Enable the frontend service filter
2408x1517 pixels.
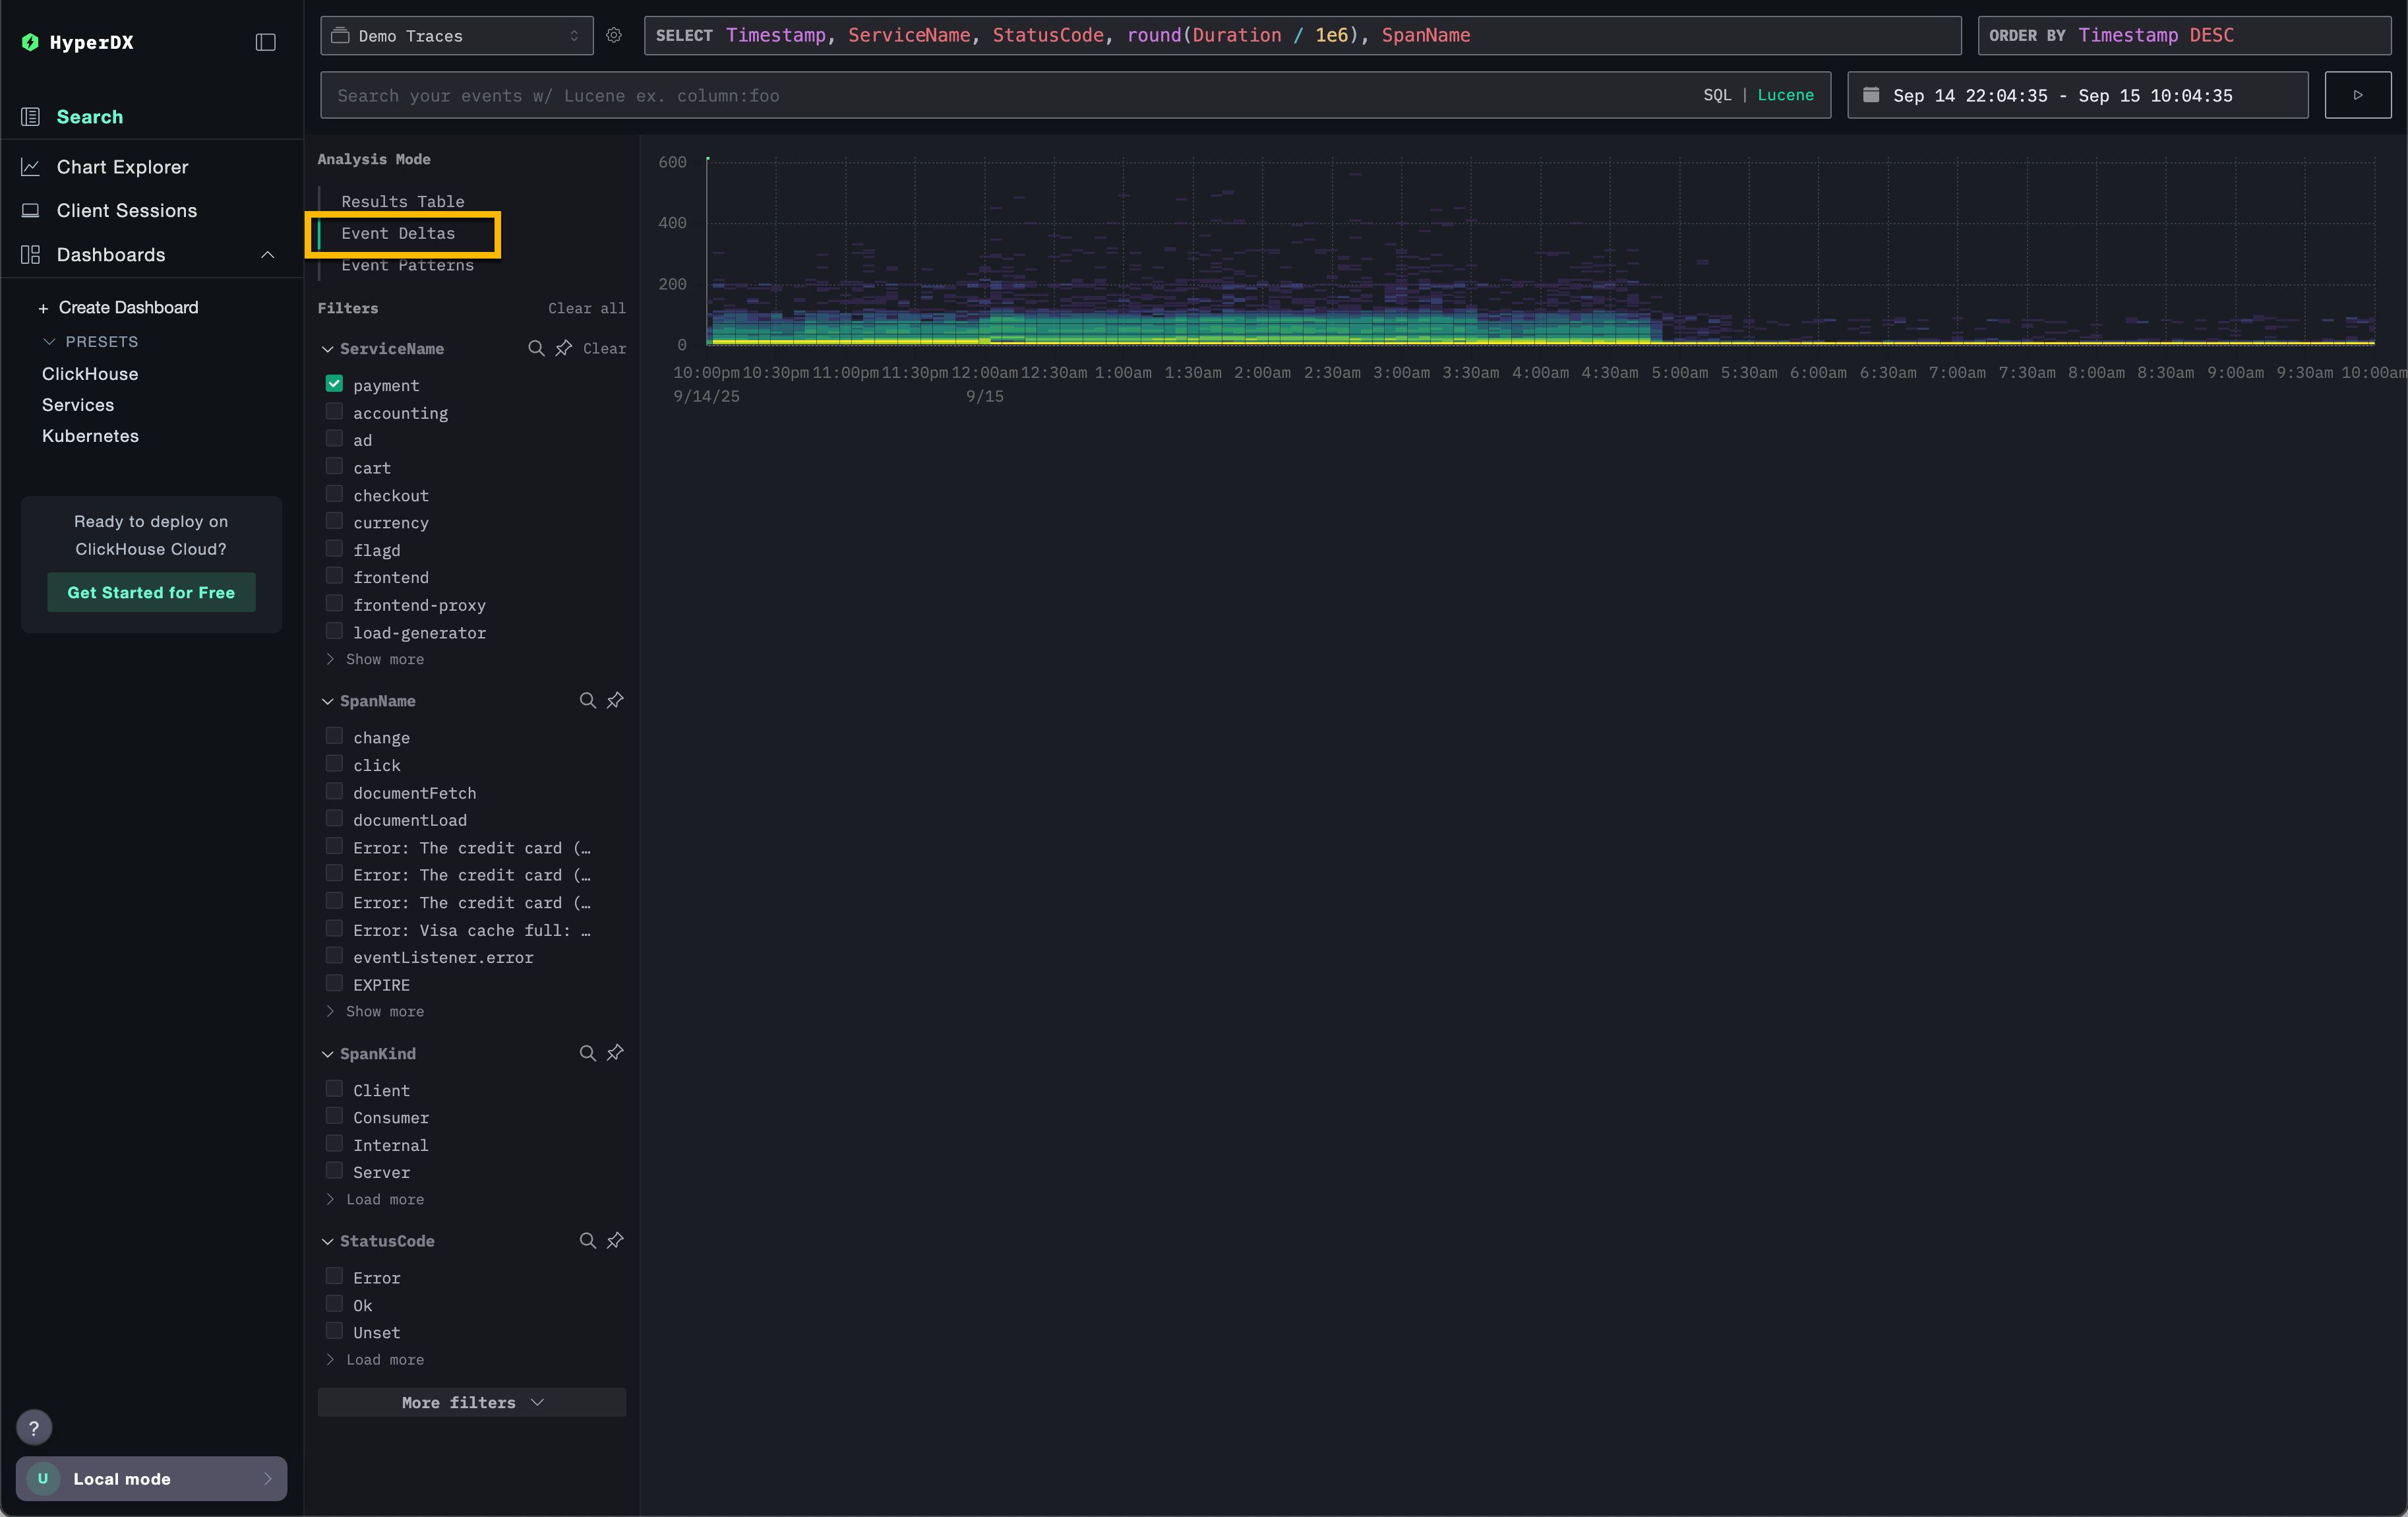[x=333, y=575]
